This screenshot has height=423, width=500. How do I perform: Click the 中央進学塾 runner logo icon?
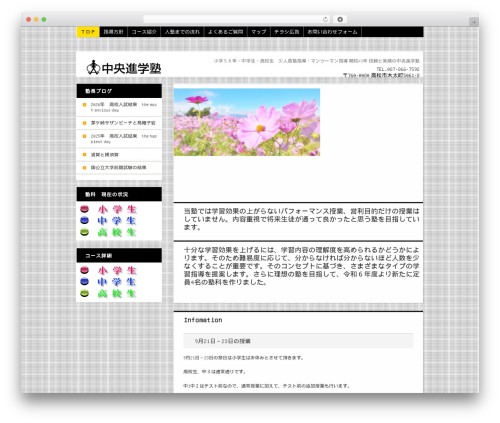coord(93,67)
